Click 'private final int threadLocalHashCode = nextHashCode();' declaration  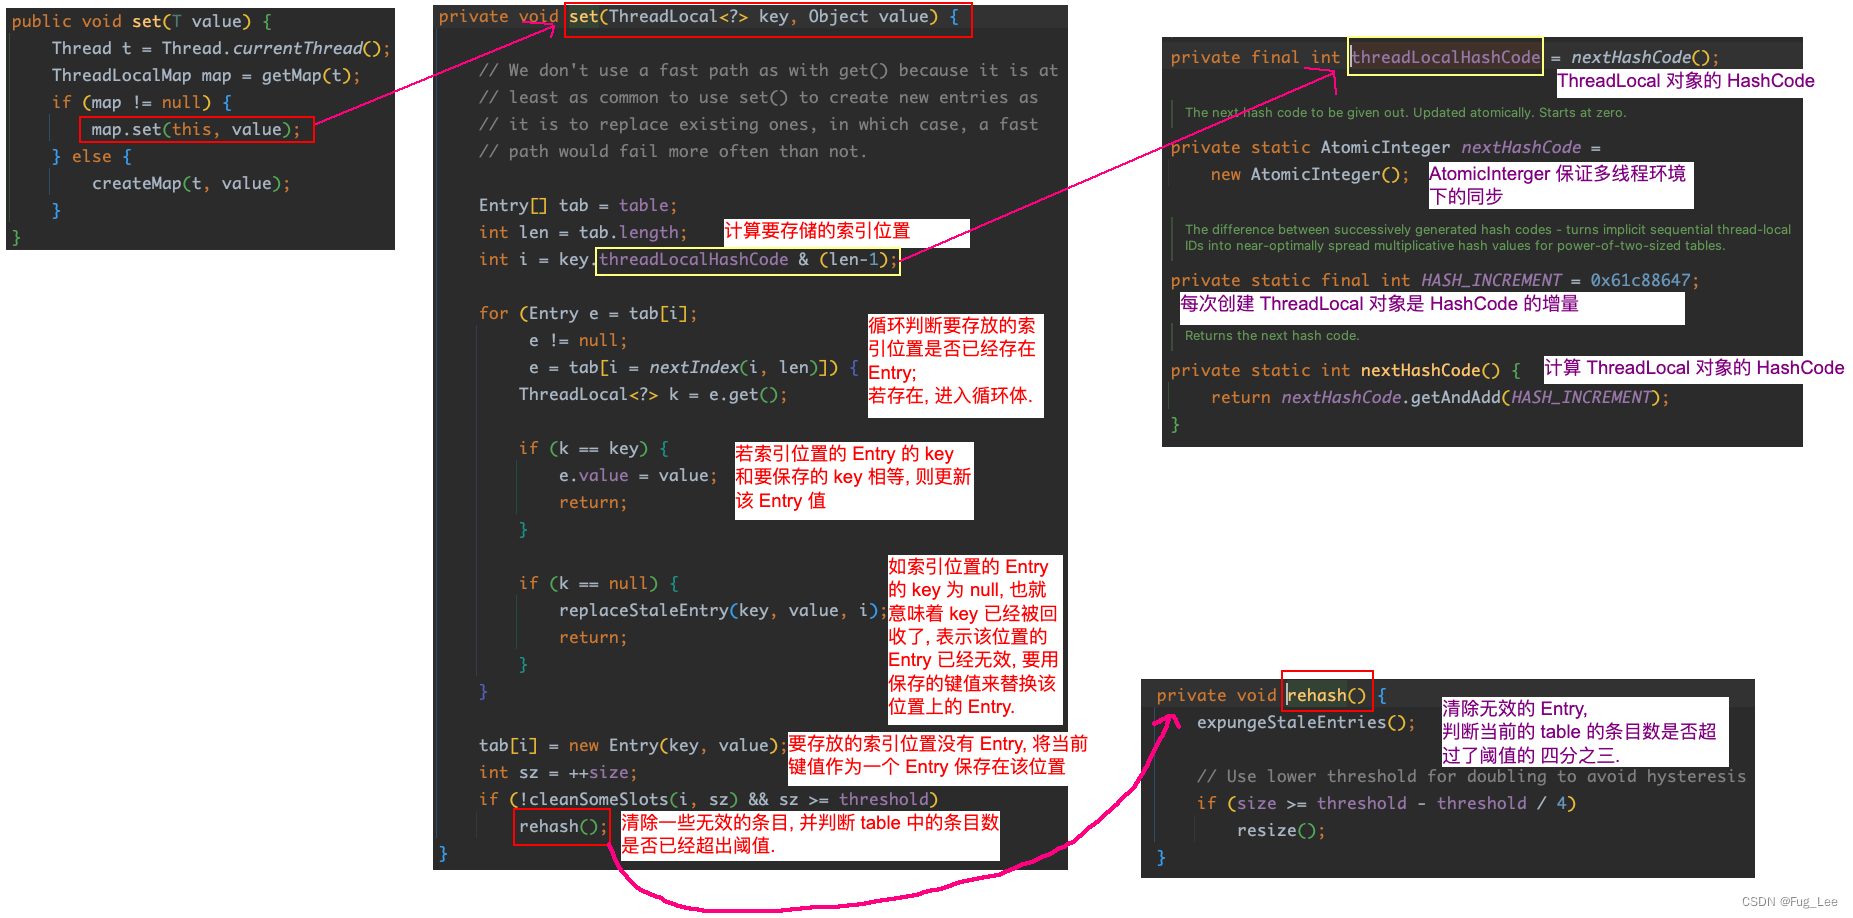(x=1445, y=57)
